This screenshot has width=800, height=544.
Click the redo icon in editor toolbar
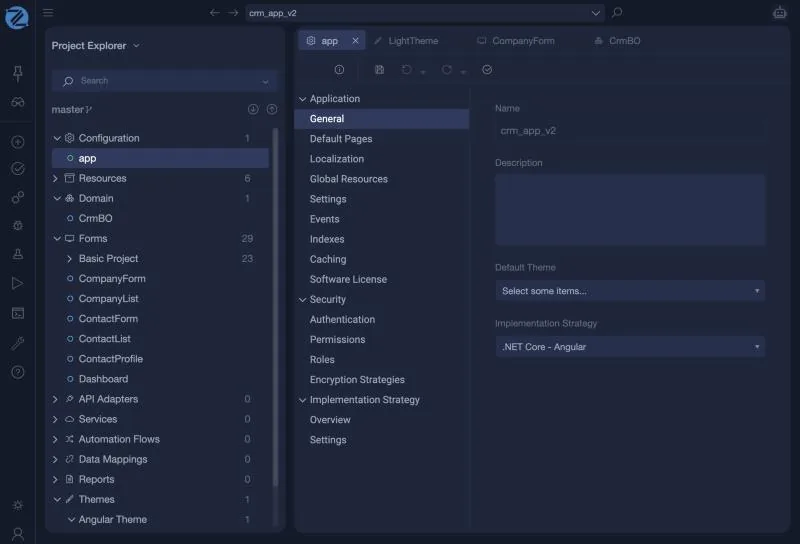pyautogui.click(x=446, y=69)
